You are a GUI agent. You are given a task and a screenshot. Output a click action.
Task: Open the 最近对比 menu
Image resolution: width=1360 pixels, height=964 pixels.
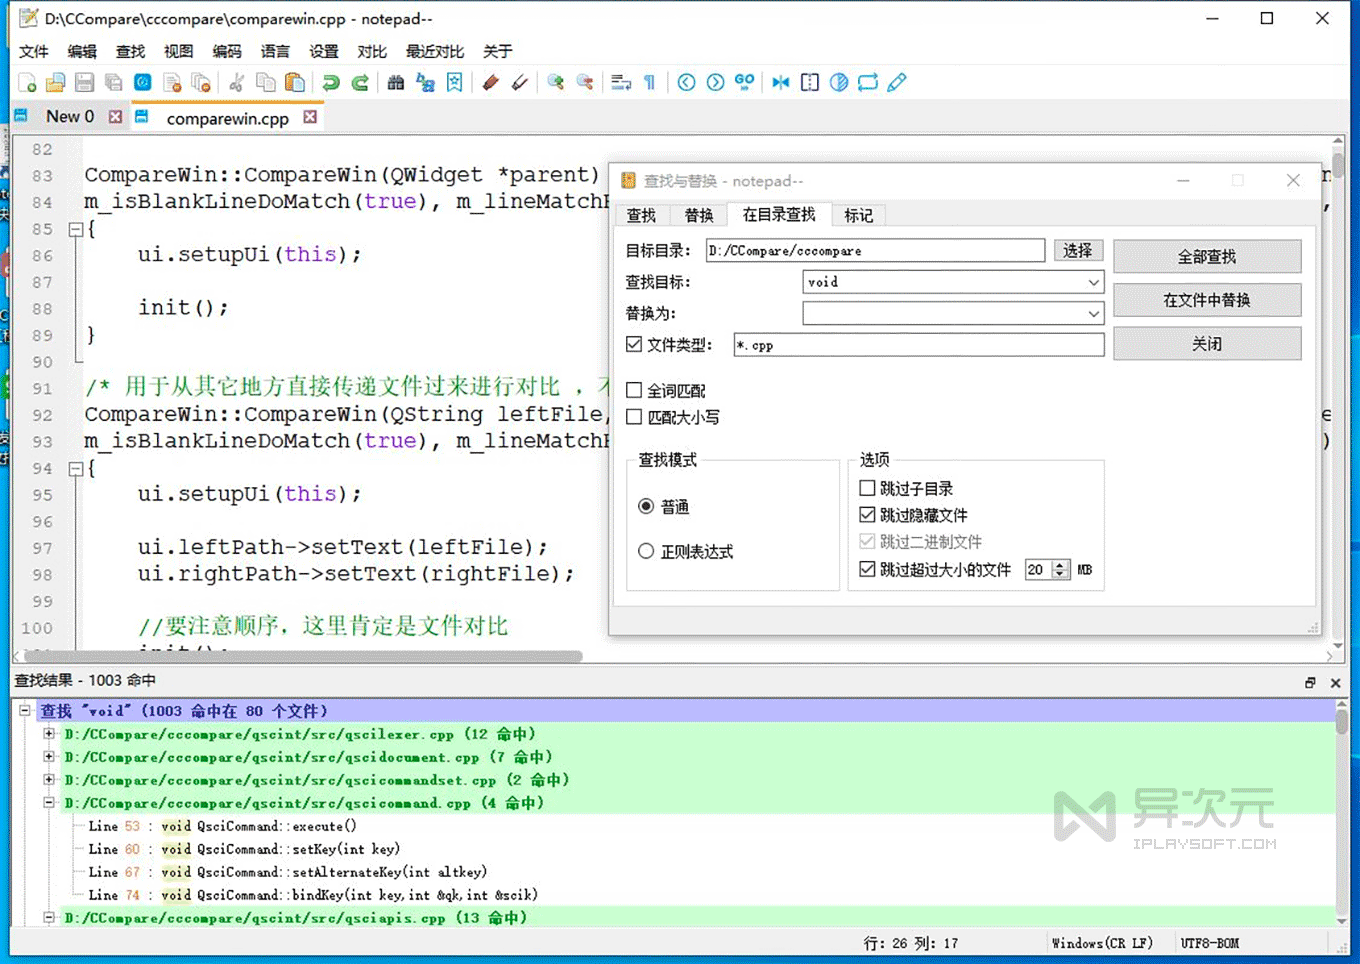click(435, 51)
